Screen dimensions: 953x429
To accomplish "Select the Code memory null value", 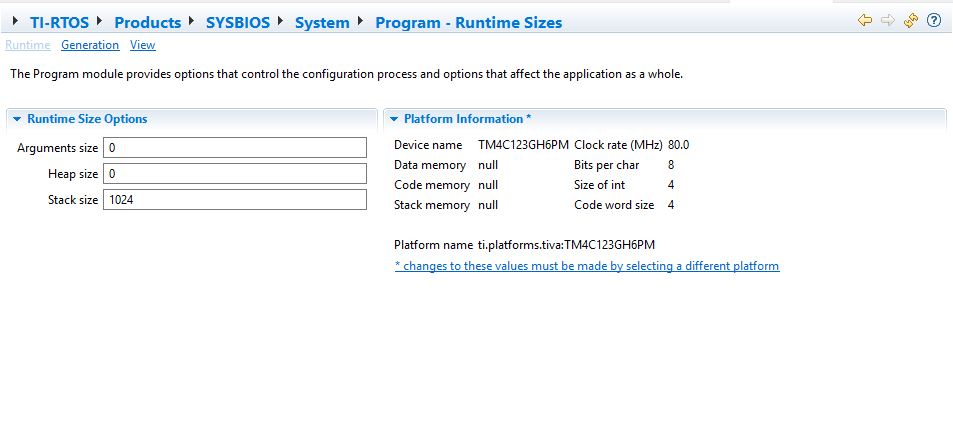I will click(488, 185).
